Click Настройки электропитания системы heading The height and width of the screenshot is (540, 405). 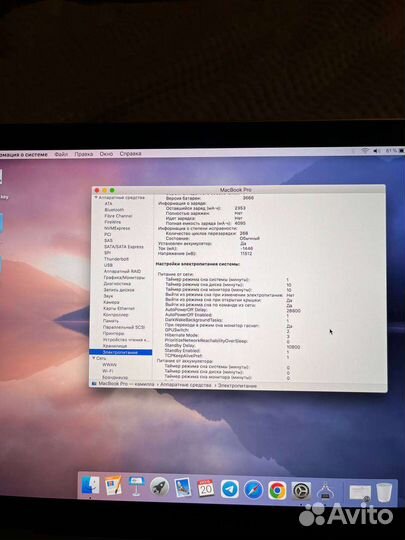pos(198,264)
